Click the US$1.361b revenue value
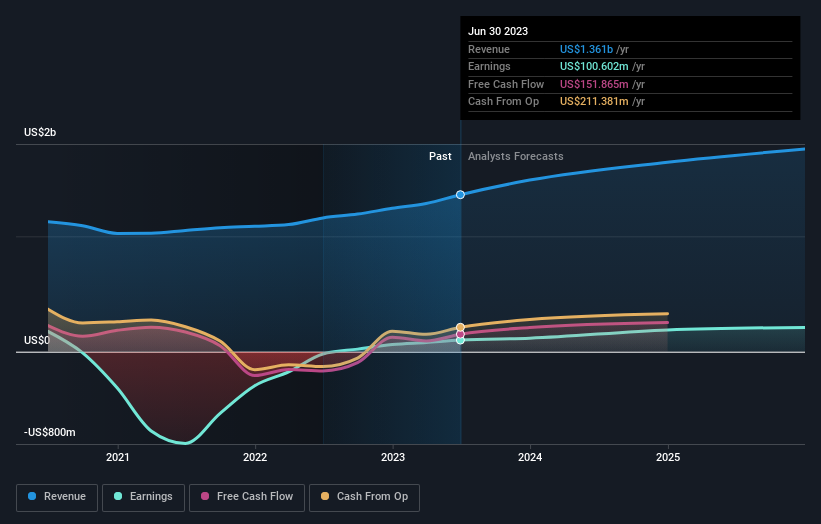 586,49
